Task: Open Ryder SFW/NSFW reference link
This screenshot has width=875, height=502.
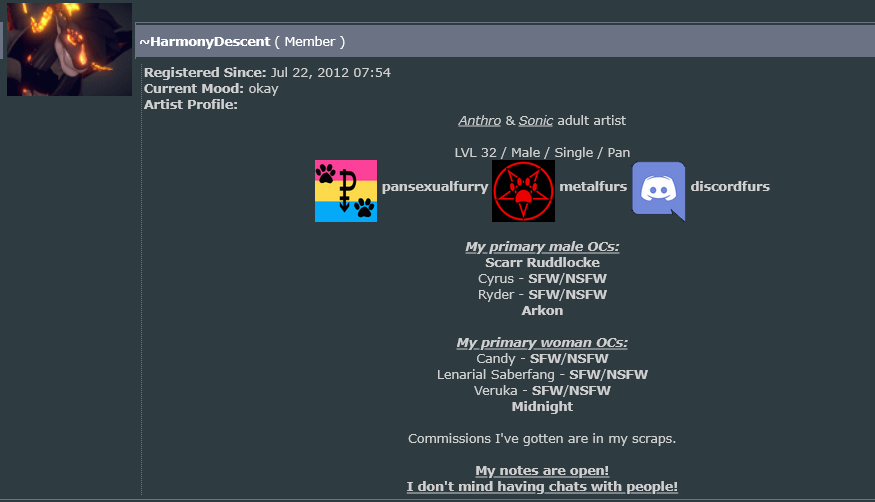Action: 567,295
